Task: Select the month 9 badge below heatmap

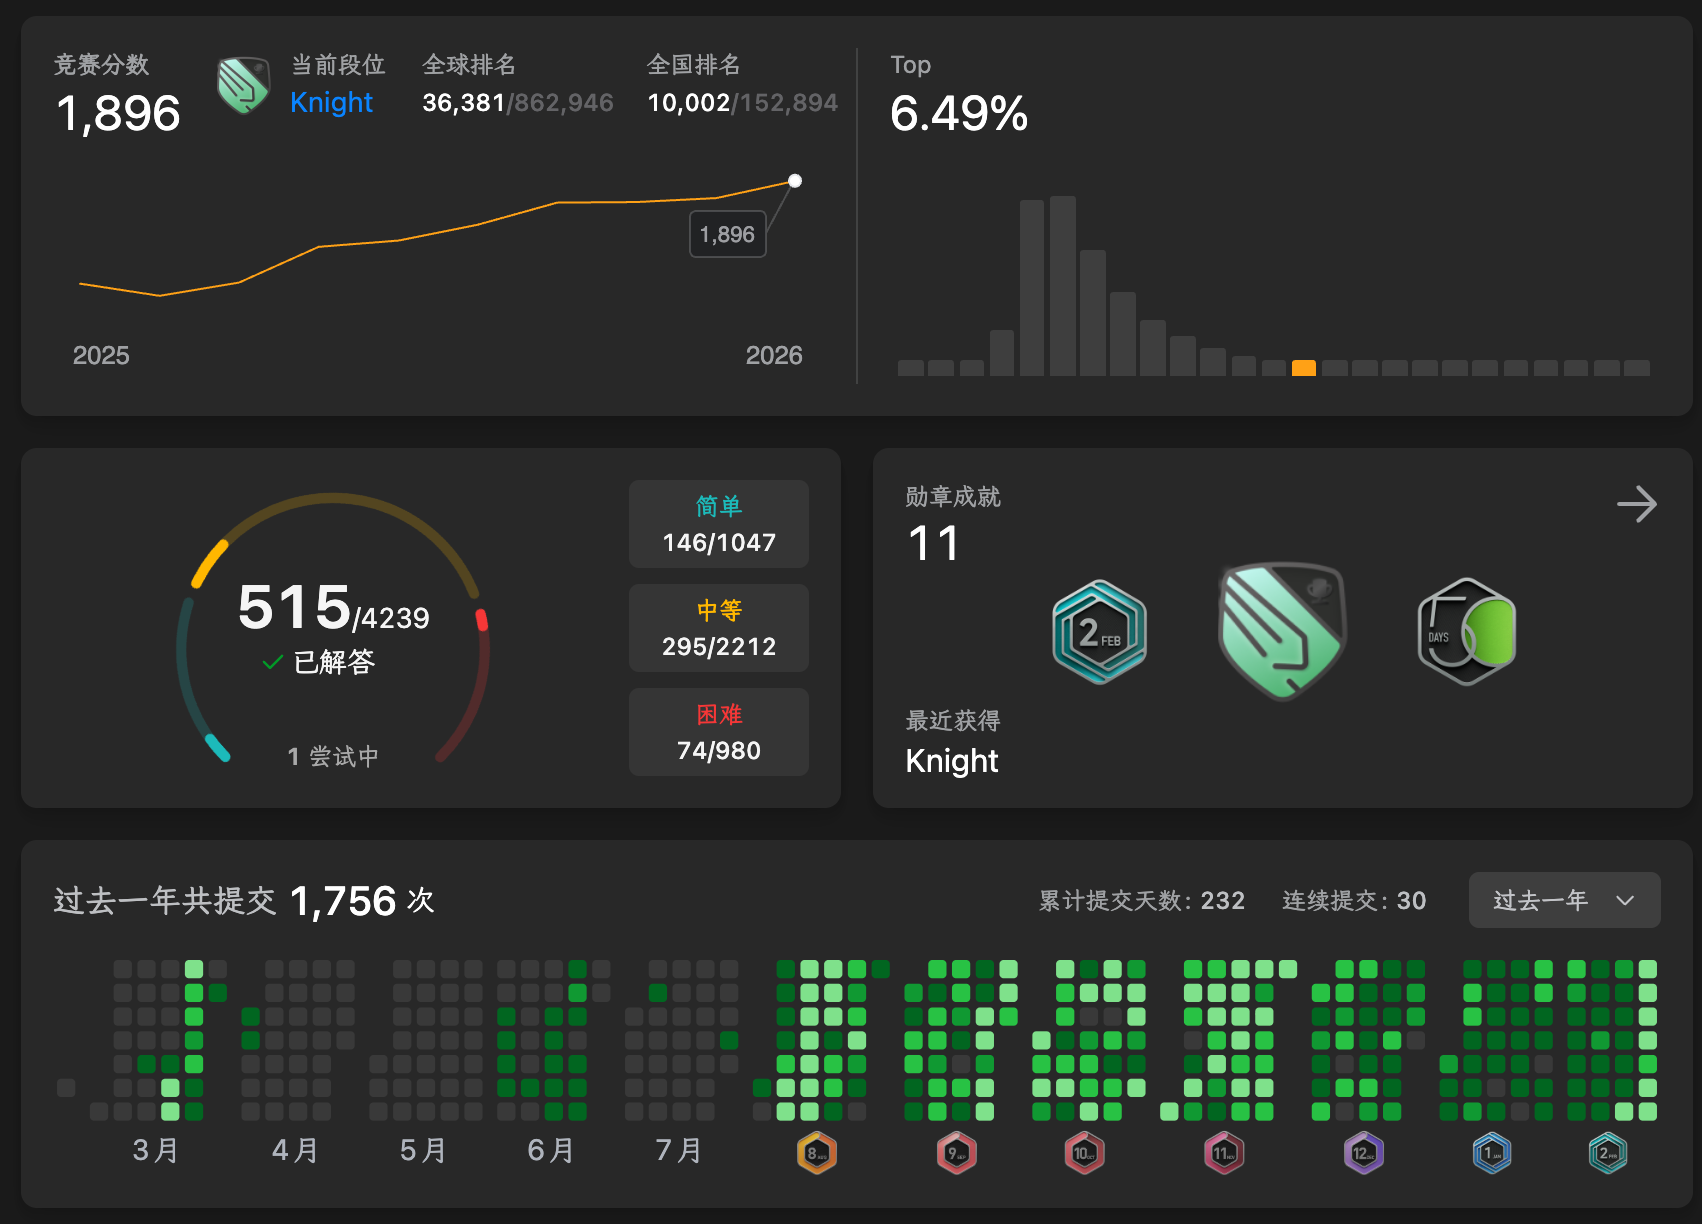Action: (956, 1153)
